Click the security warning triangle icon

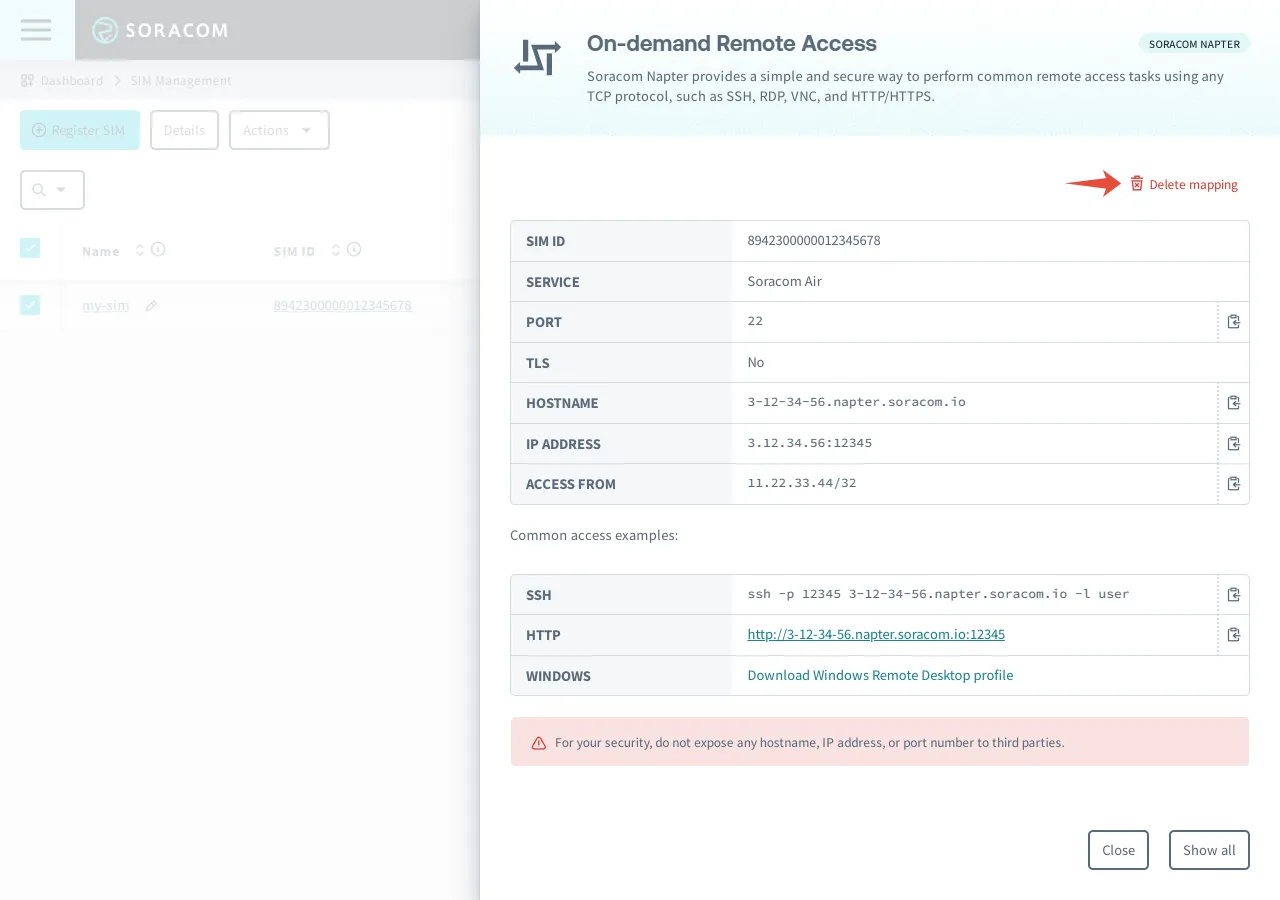point(539,743)
